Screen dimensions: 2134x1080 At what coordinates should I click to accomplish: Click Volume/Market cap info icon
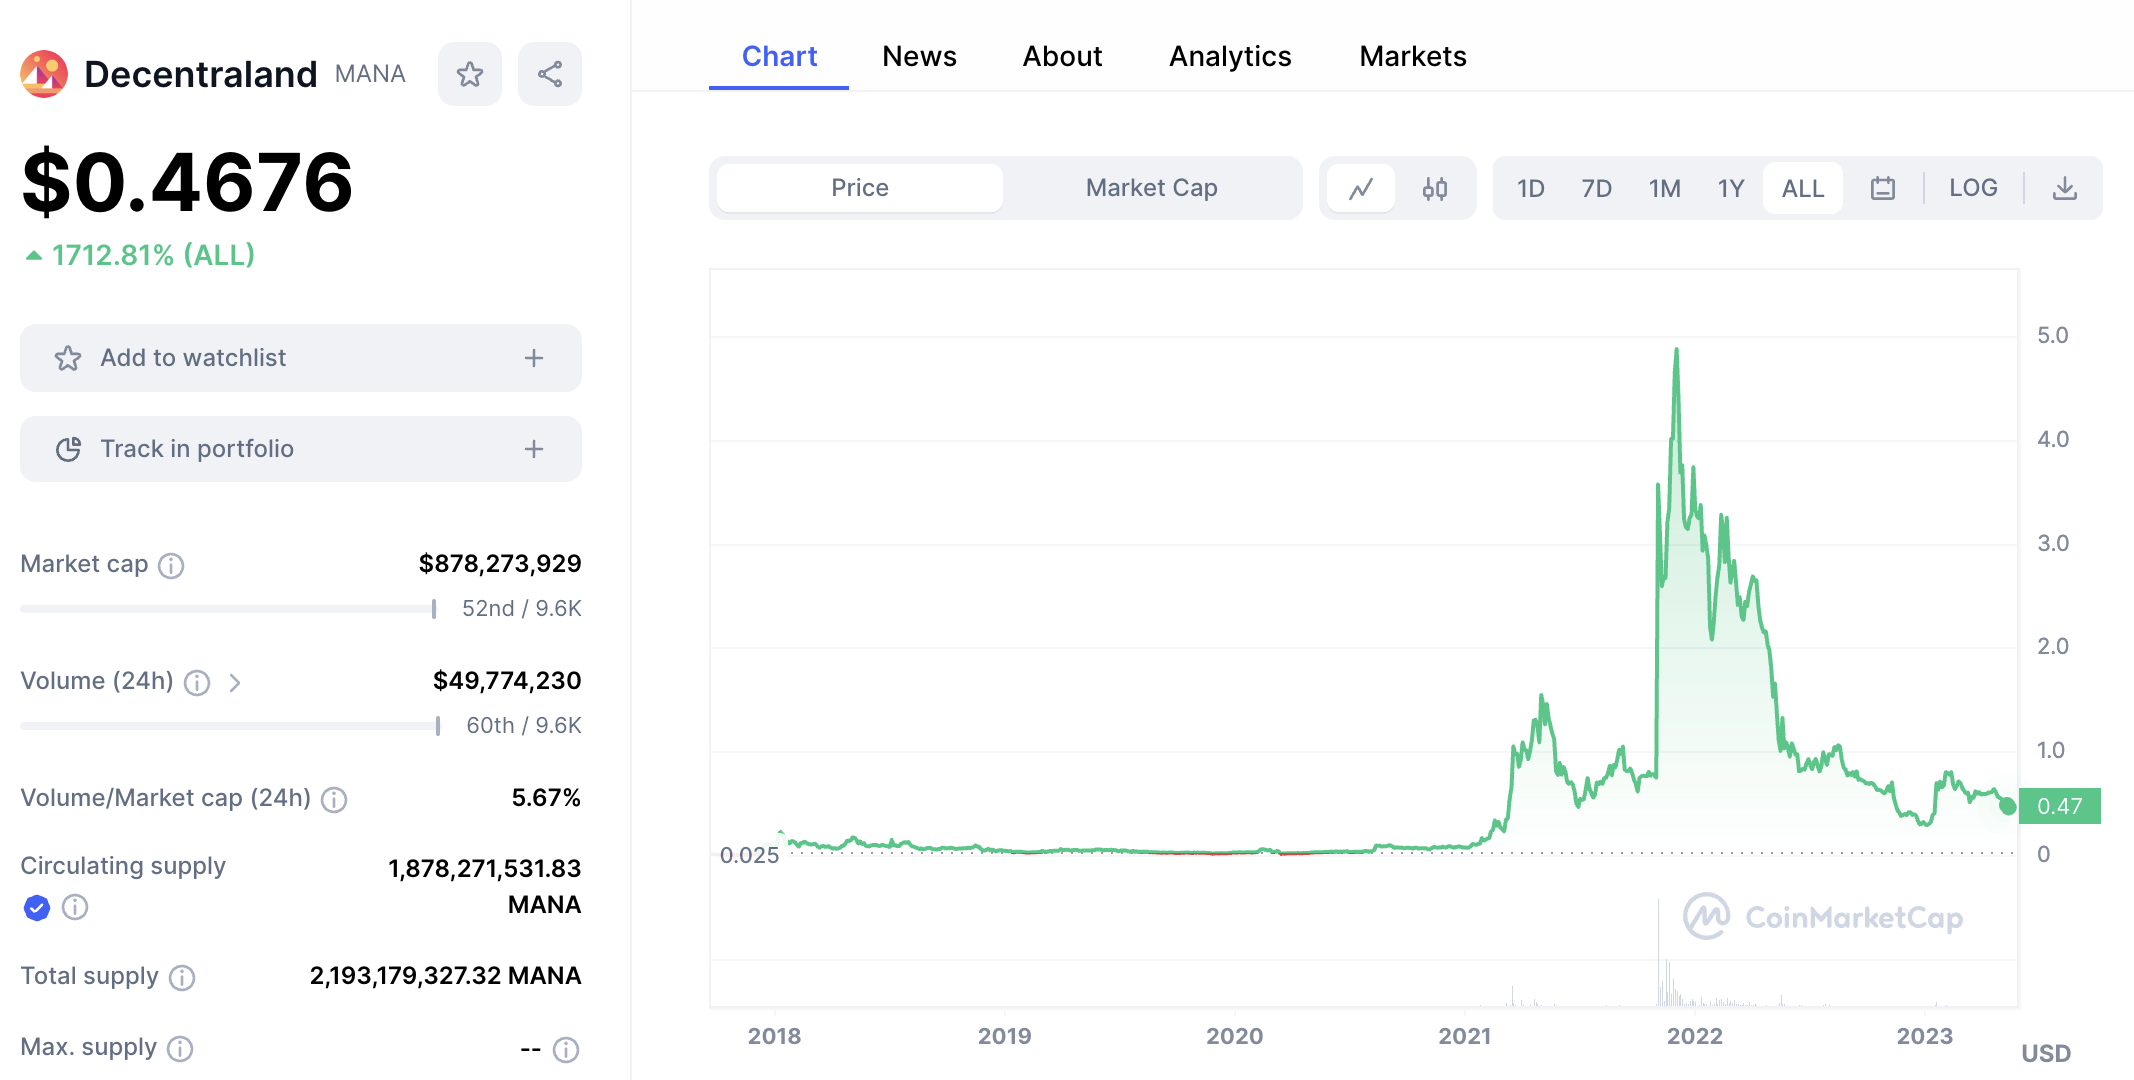pos(334,800)
